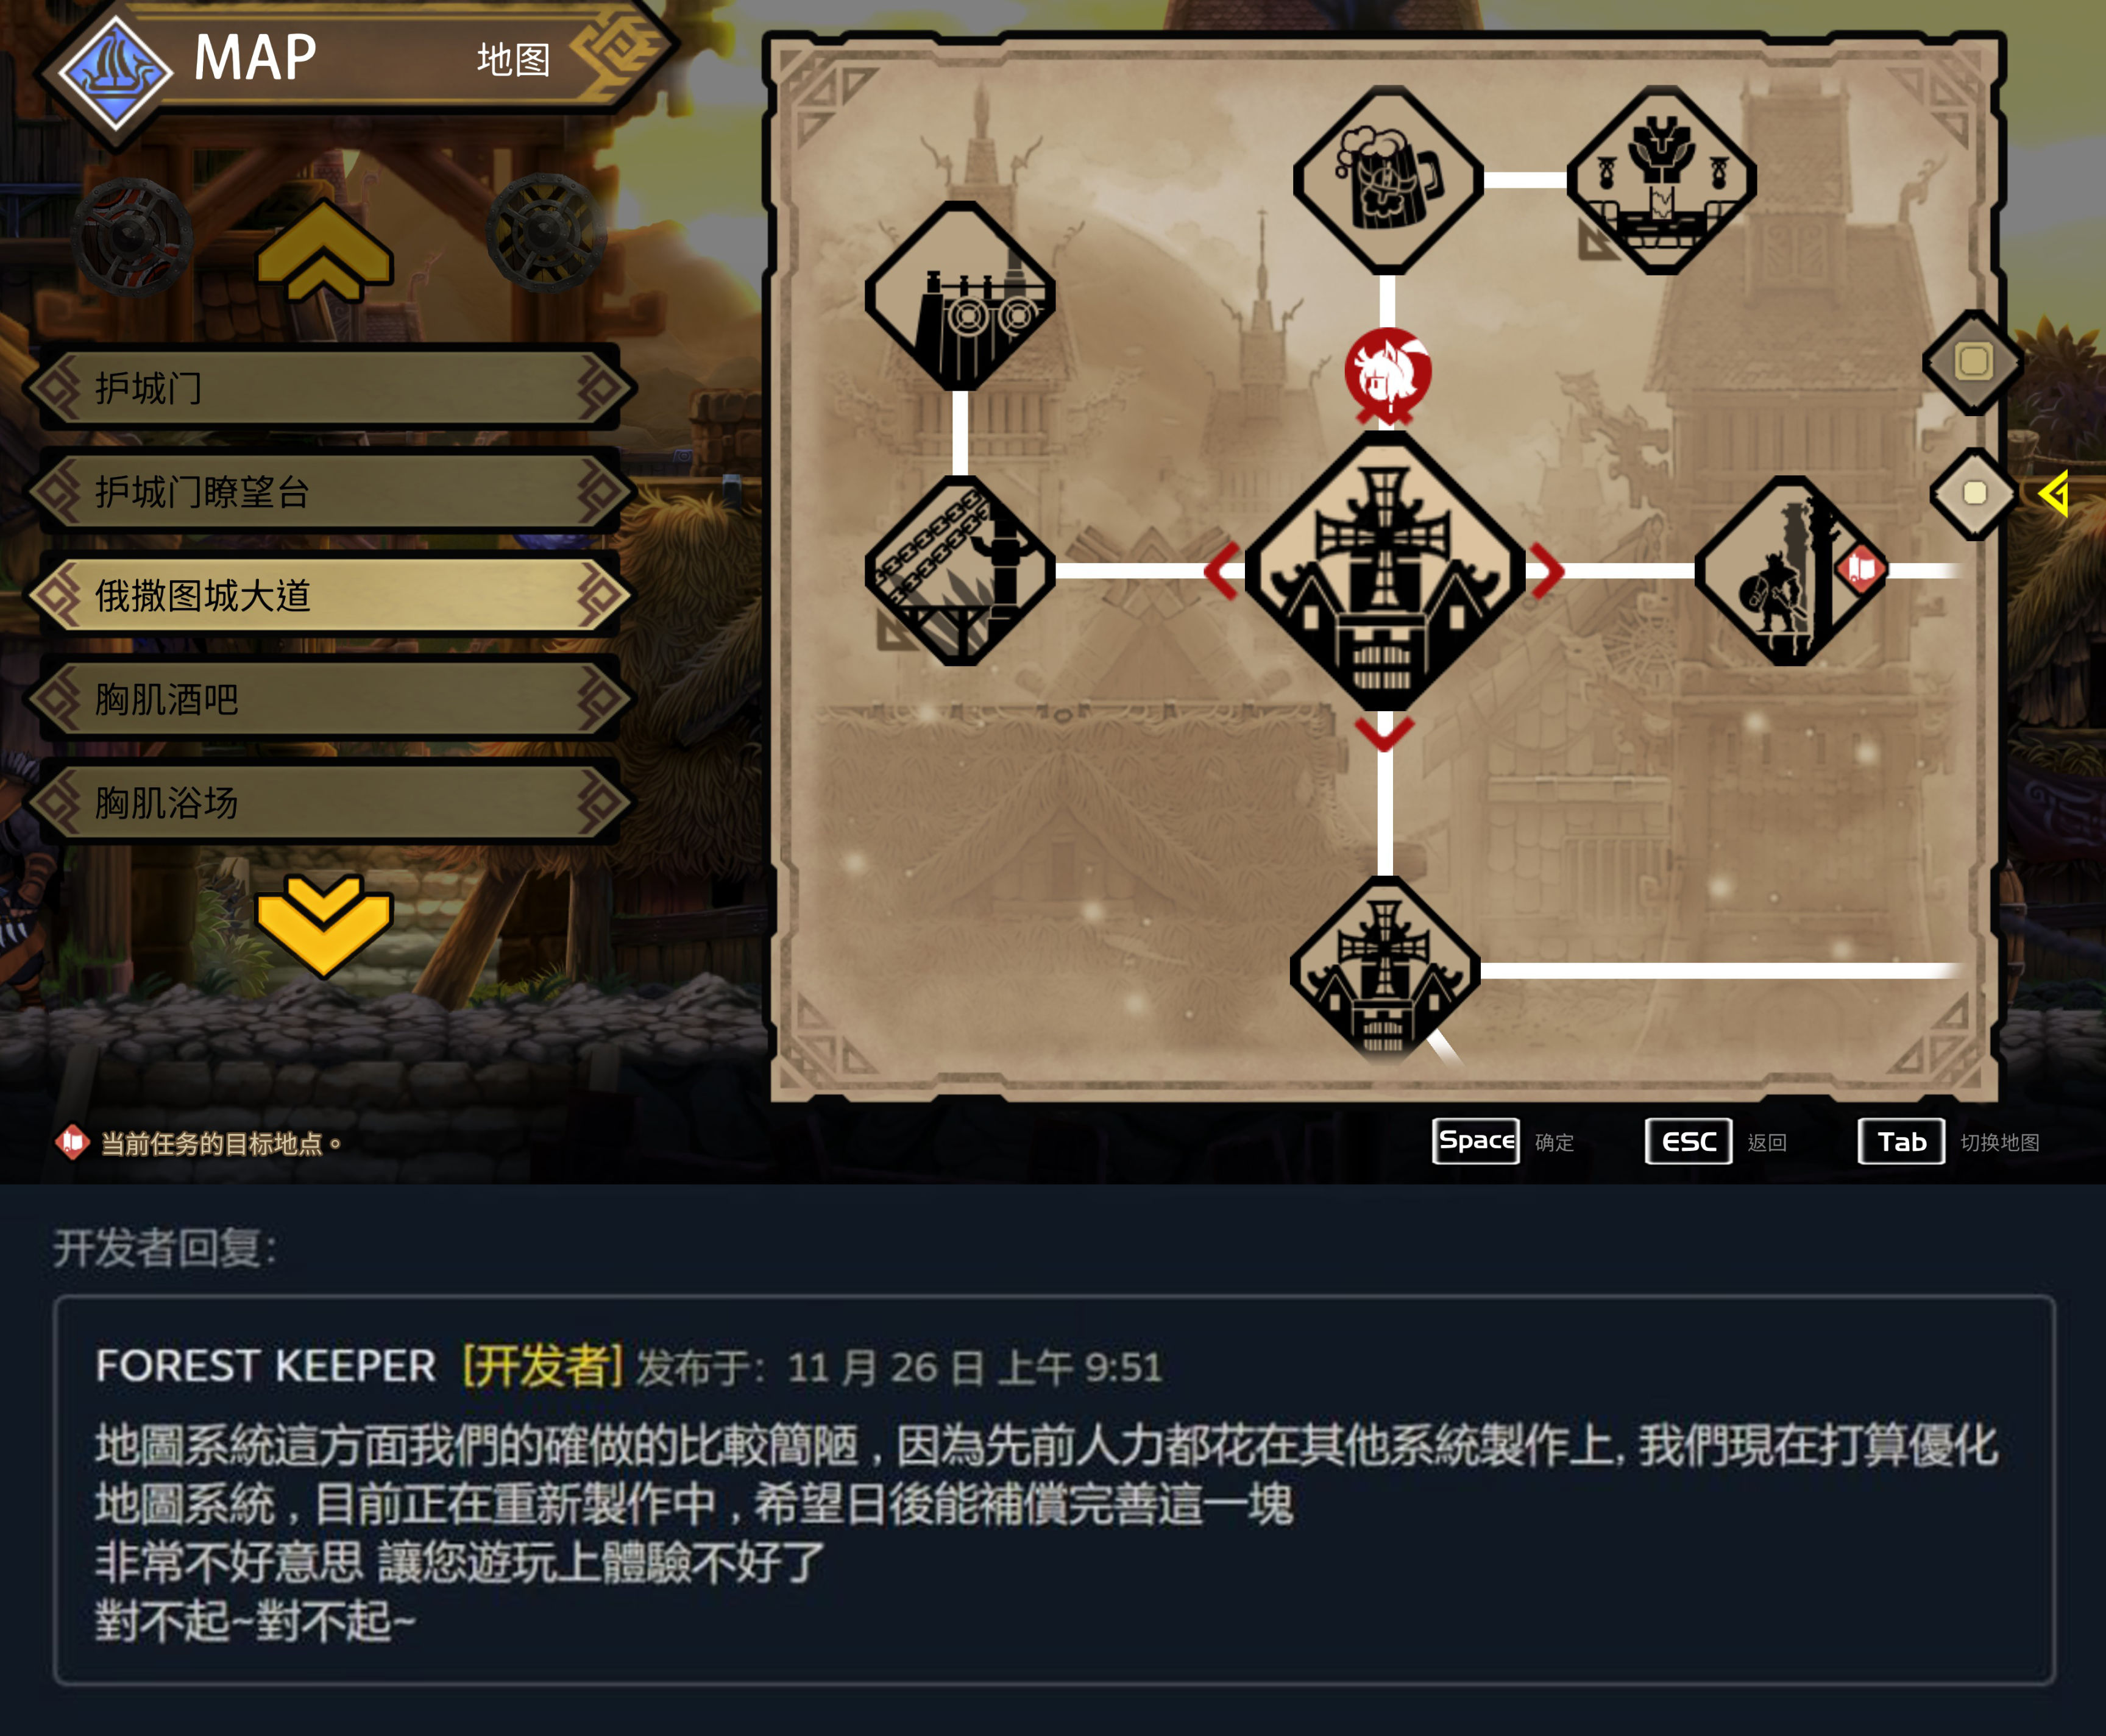Viewport: 2106px width, 1736px height.
Task: Select the muscle bathhouse node at top right
Action: coord(1661,180)
